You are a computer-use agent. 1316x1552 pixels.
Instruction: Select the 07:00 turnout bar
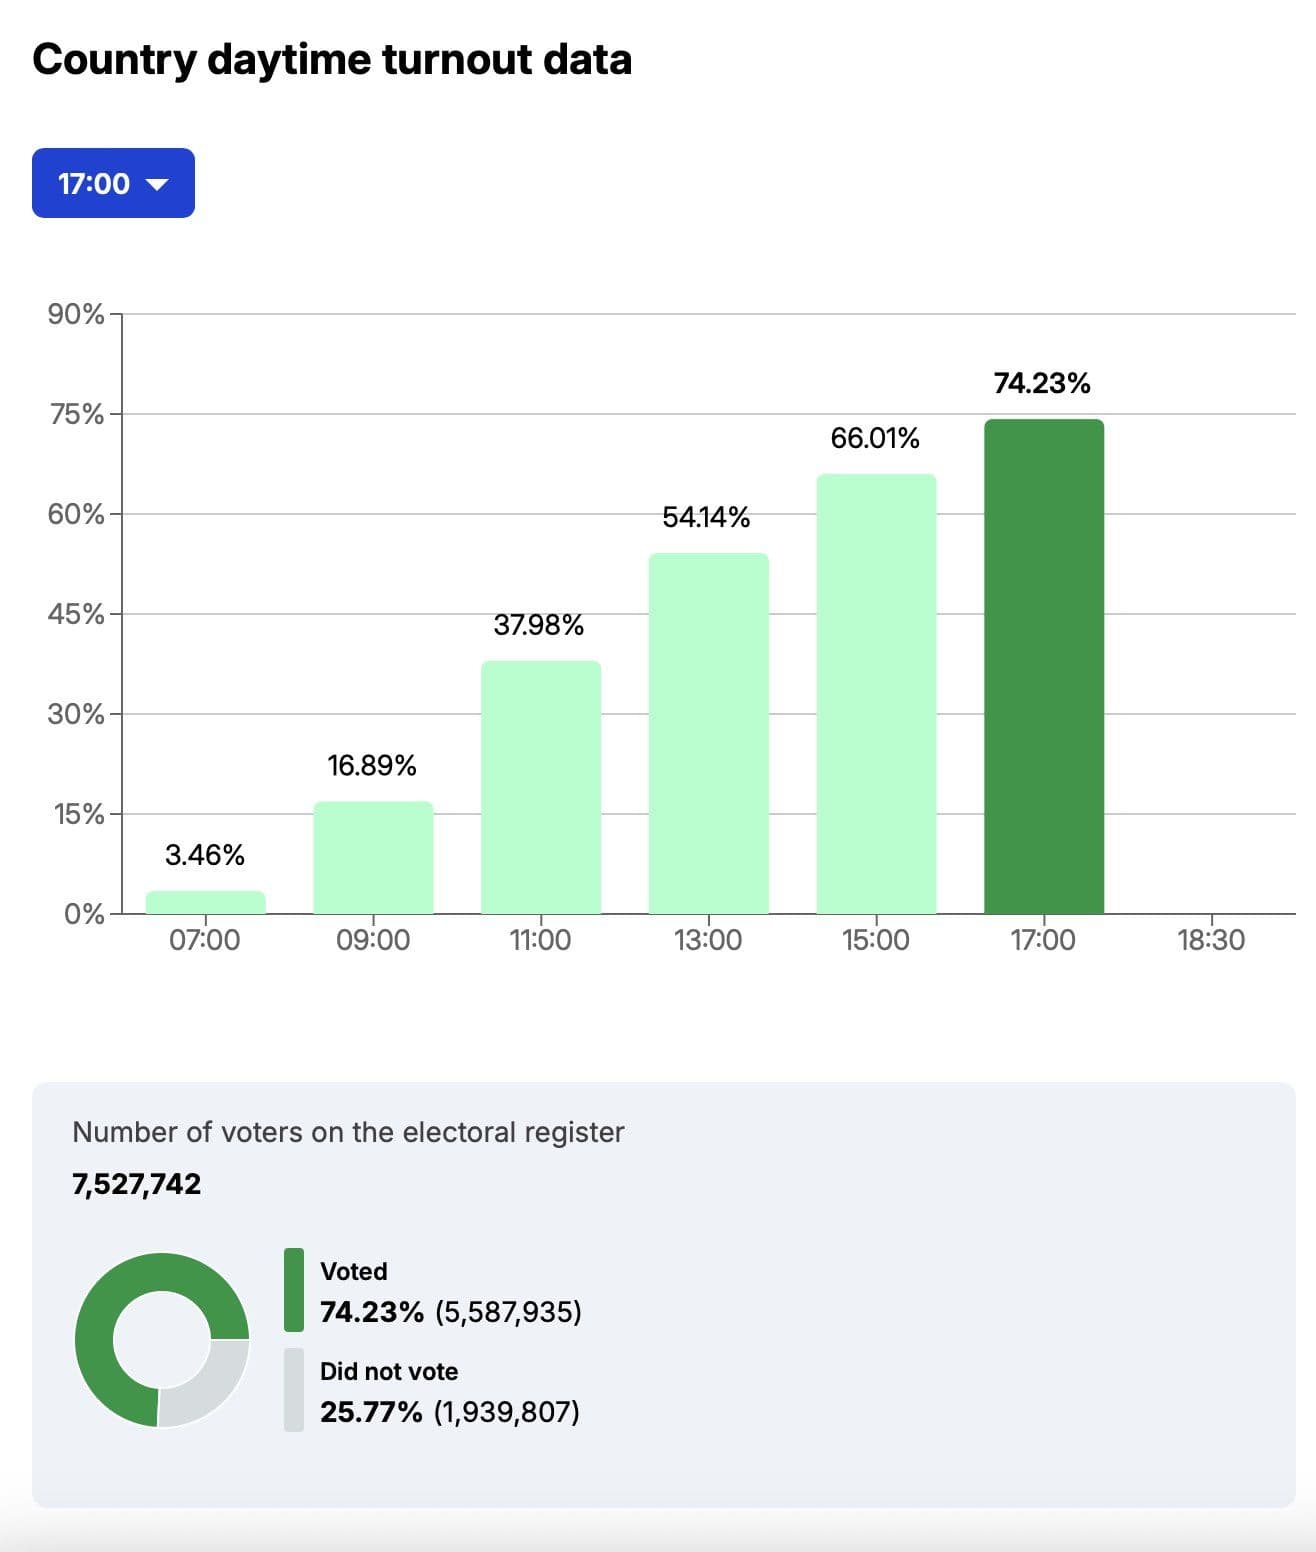(205, 902)
